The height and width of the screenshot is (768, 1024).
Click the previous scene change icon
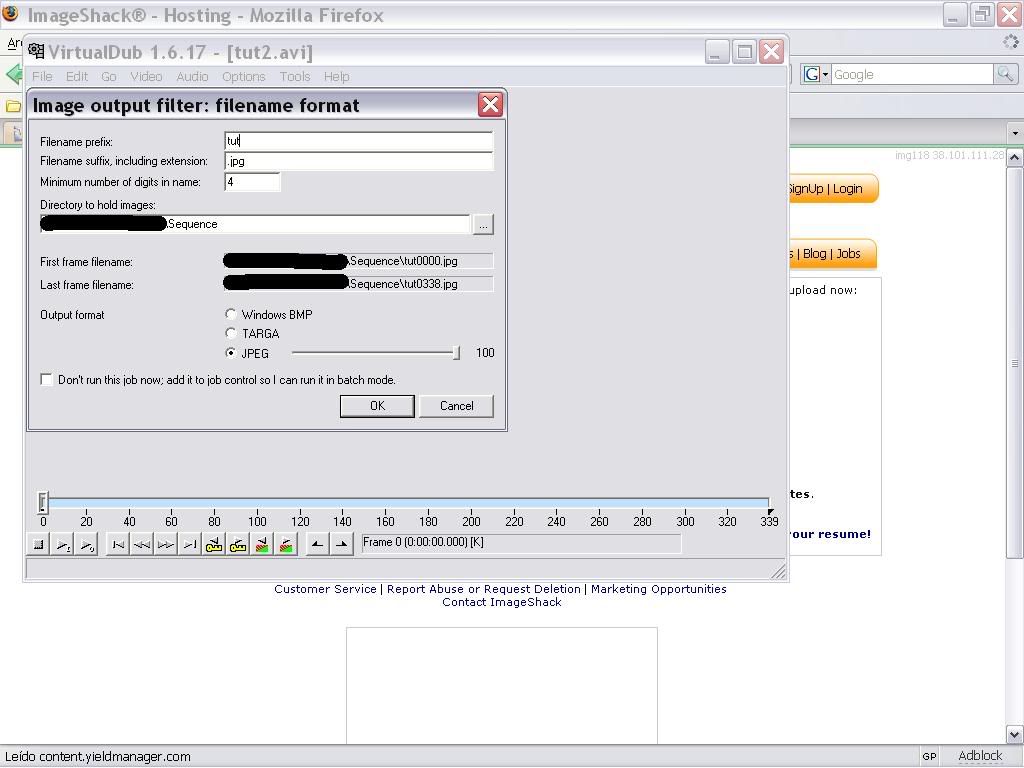tap(262, 544)
